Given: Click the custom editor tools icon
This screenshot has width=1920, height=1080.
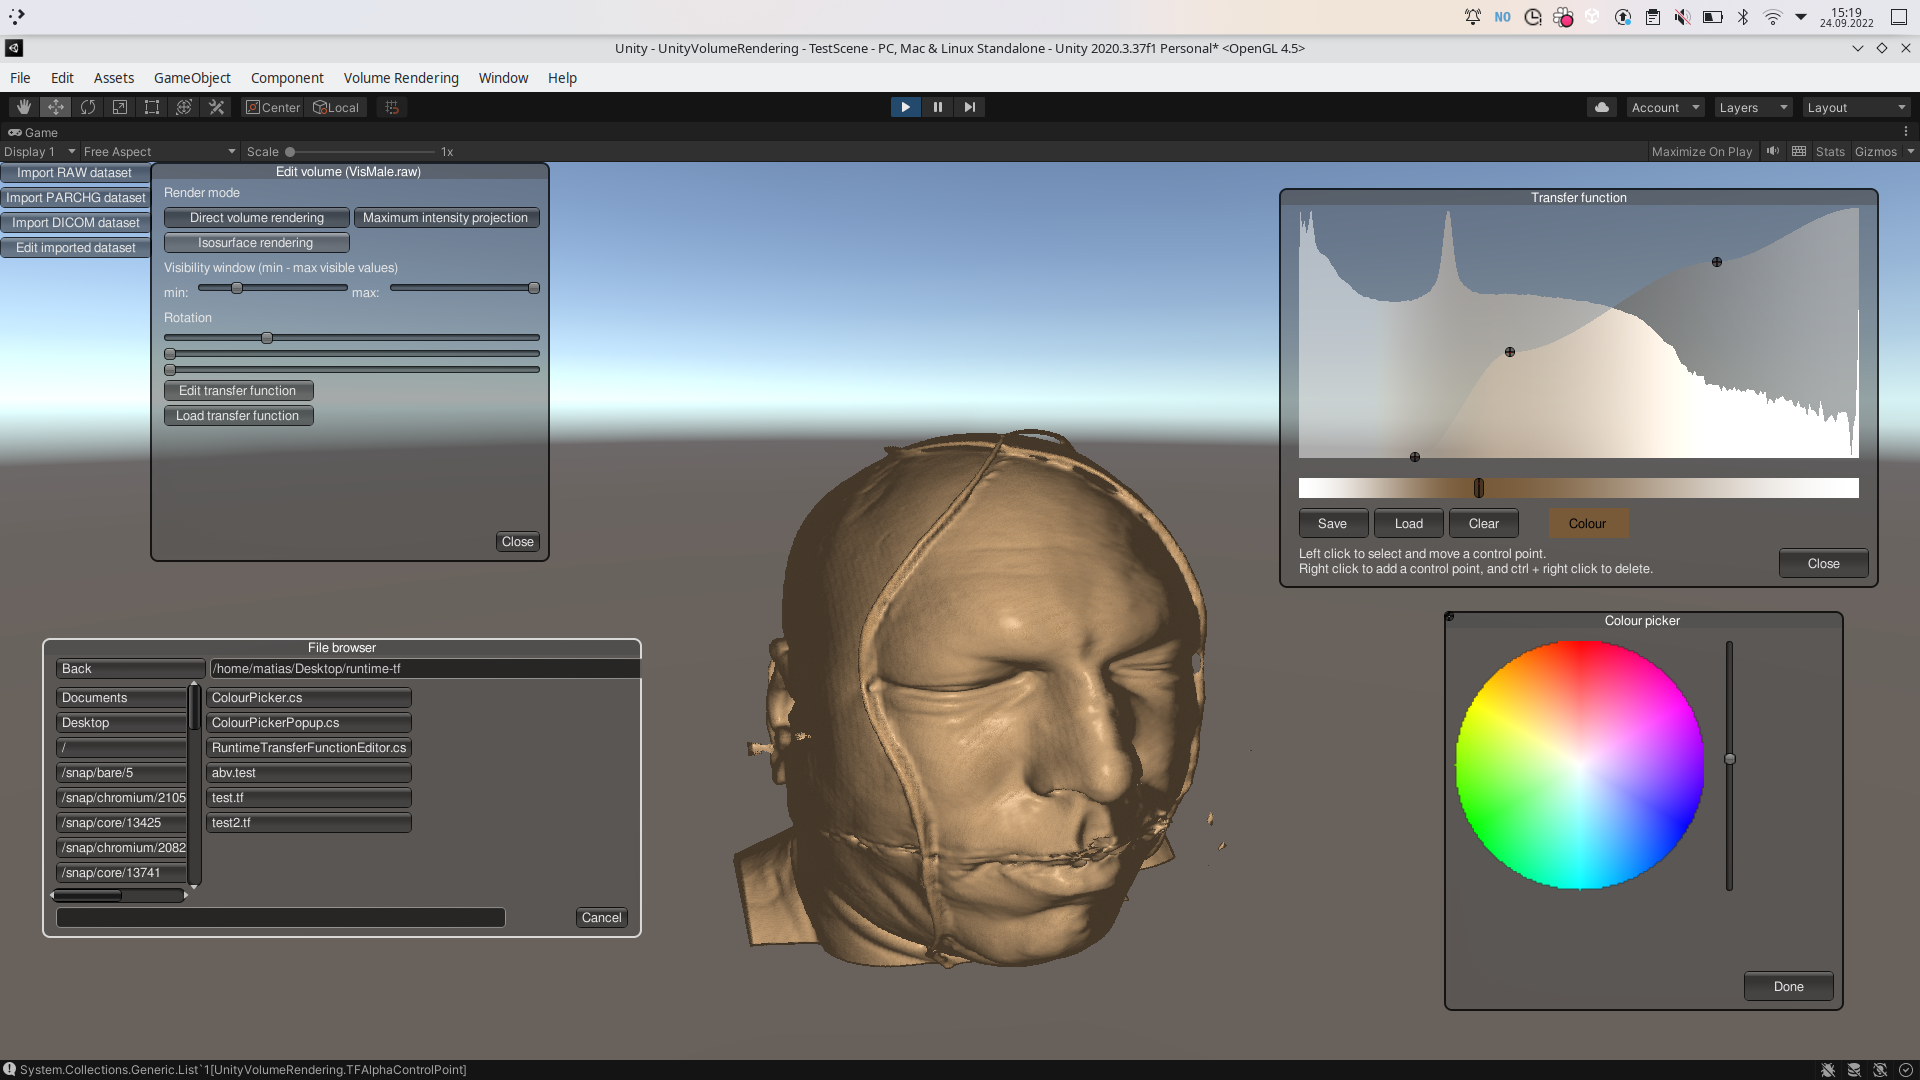Looking at the screenshot, I should (x=216, y=107).
